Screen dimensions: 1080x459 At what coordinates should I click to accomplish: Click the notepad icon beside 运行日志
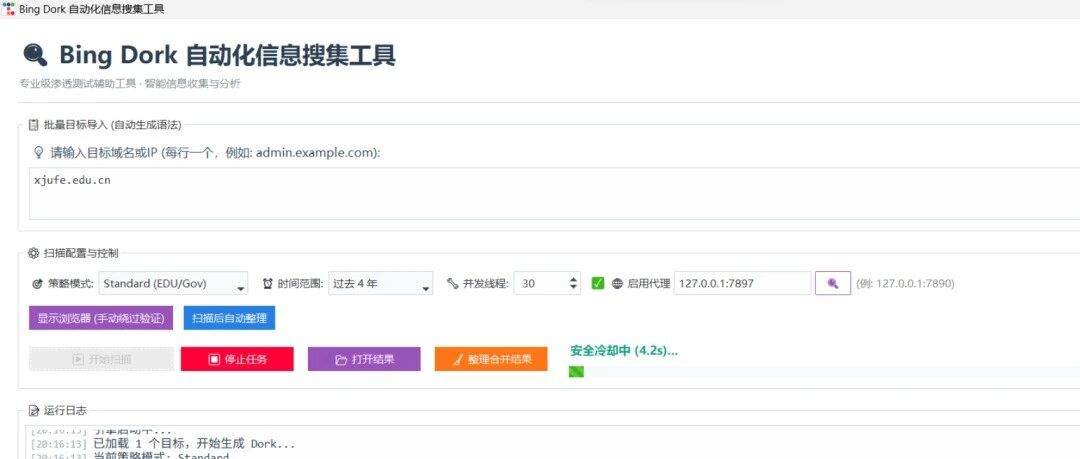pyautogui.click(x=33, y=411)
